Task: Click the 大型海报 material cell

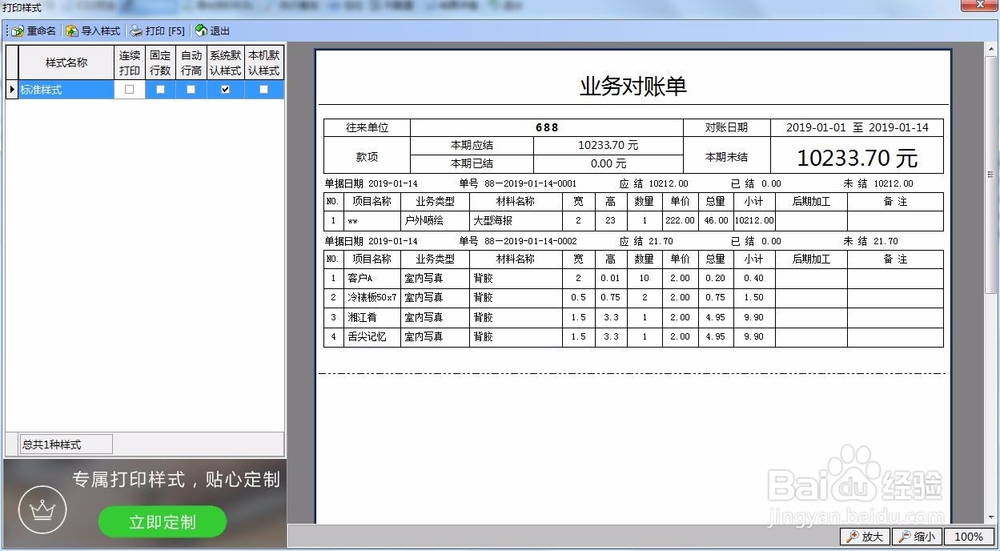Action: [x=516, y=221]
